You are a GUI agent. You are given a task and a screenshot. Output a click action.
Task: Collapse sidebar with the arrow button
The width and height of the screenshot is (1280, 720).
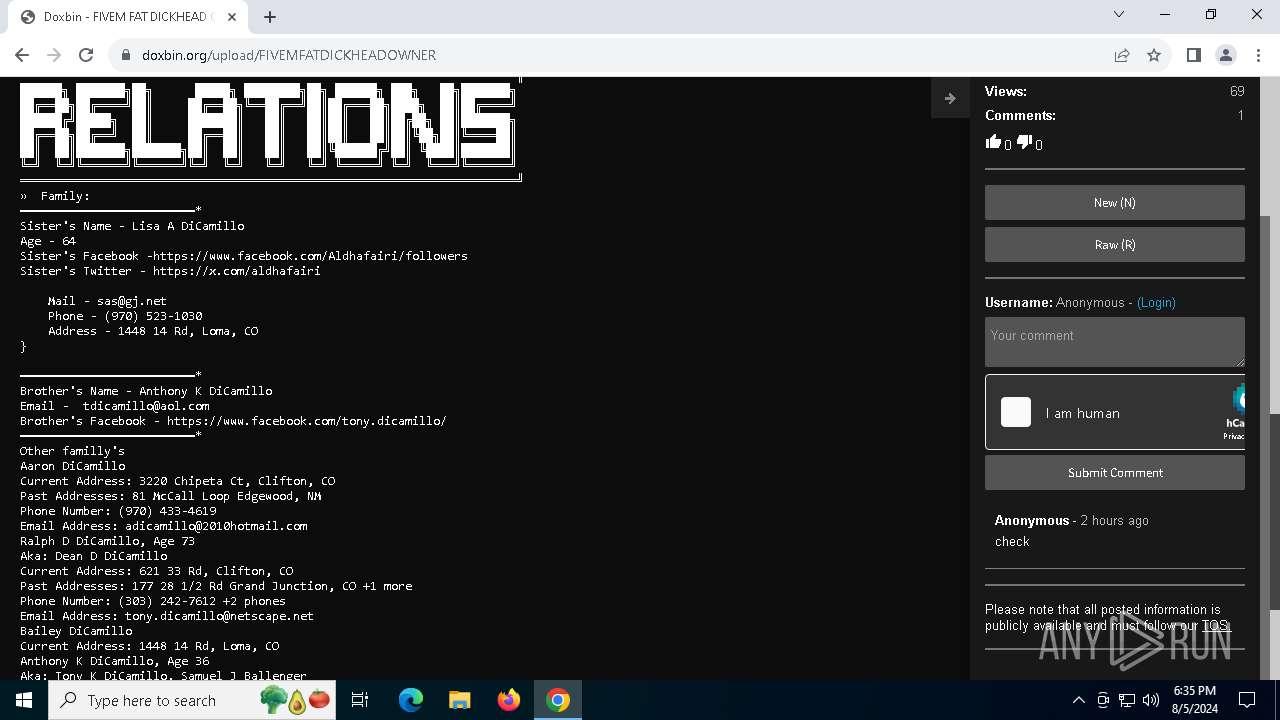pyautogui.click(x=950, y=98)
